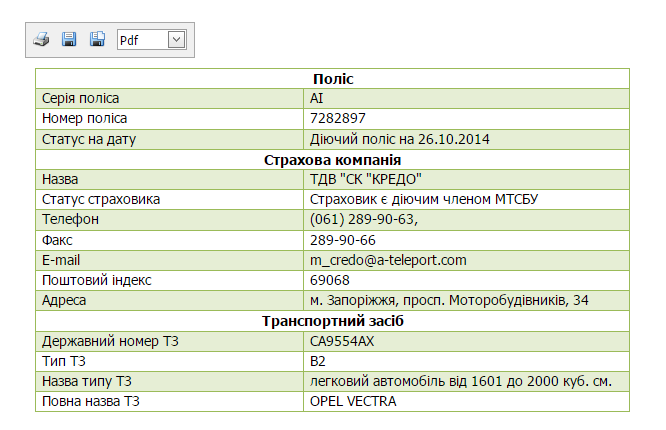666x430 pixels.
Task: Click the vehicle type B2 cell
Action: [466, 361]
